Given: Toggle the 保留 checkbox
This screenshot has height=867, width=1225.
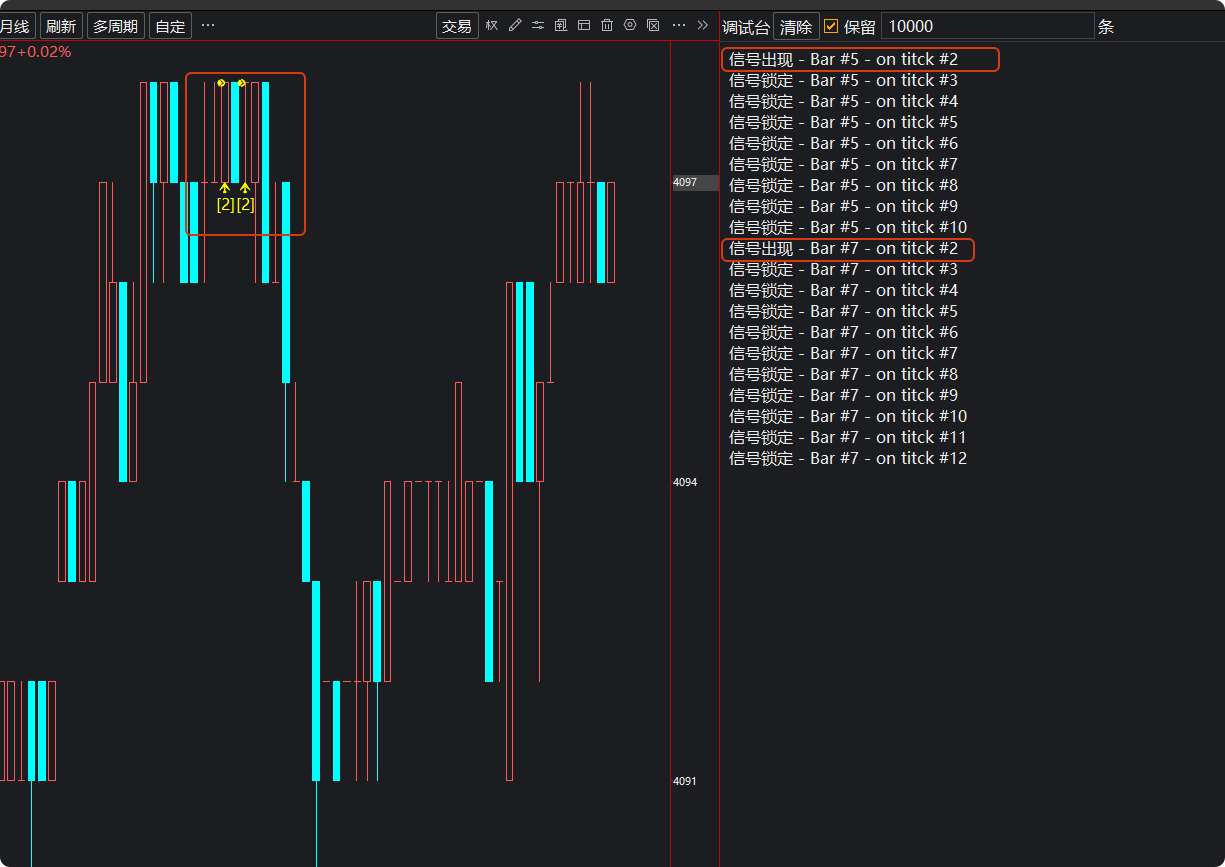Looking at the screenshot, I should point(831,27).
